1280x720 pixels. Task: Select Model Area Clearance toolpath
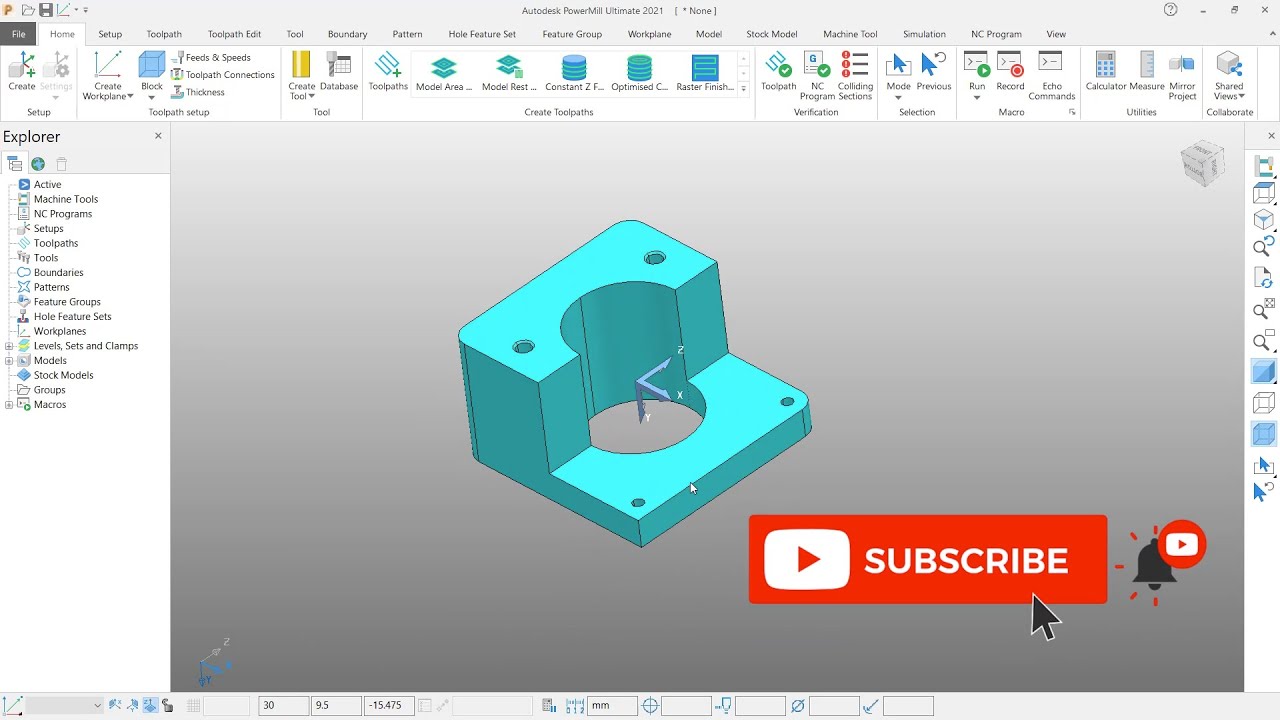coord(444,73)
